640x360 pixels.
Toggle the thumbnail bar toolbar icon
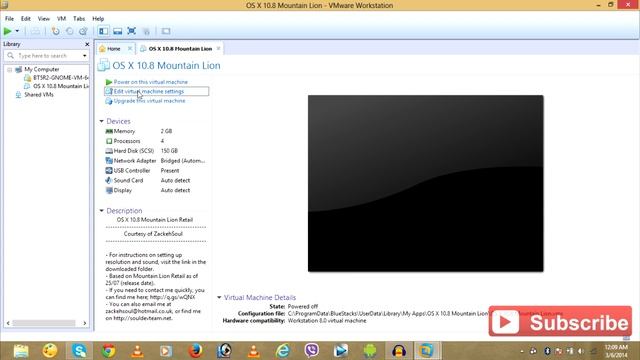click(x=118, y=31)
